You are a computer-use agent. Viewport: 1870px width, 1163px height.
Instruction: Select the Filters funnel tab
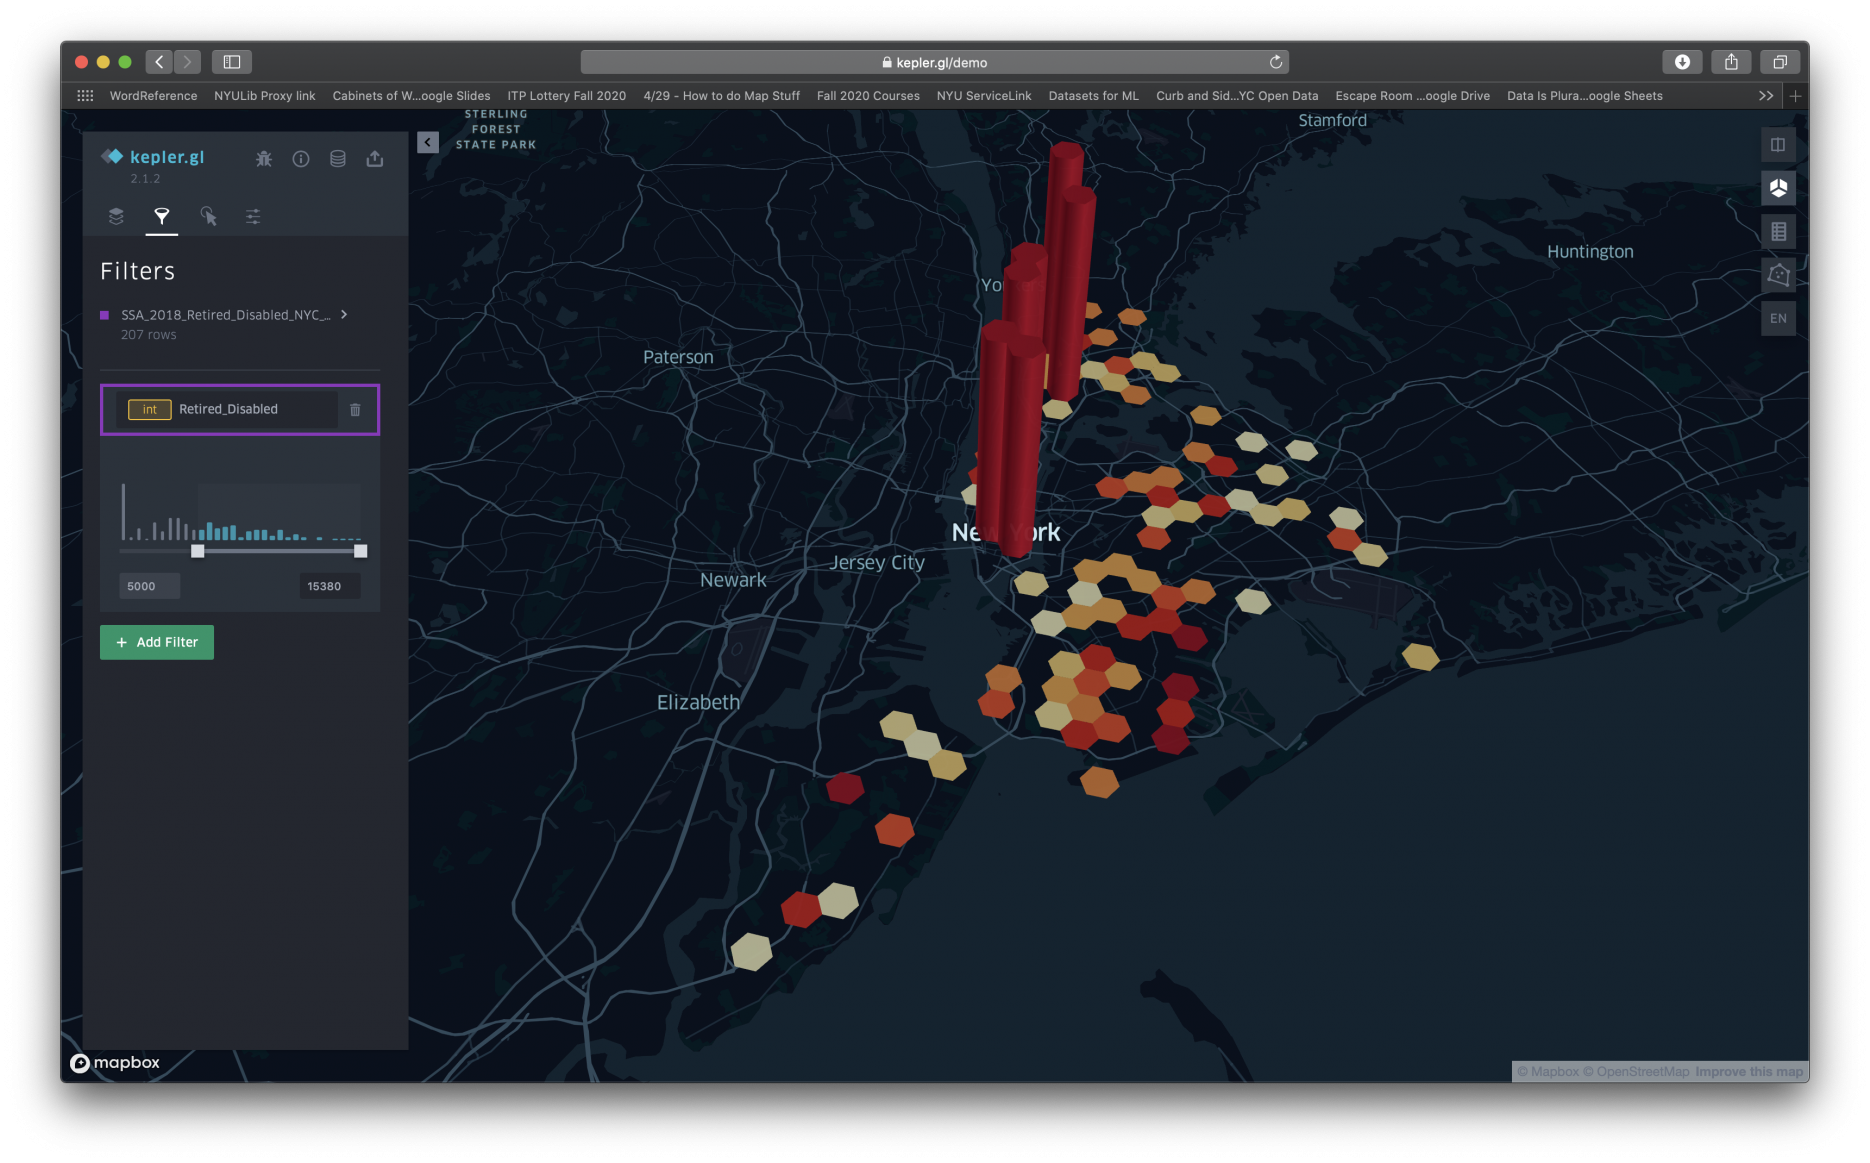point(162,216)
